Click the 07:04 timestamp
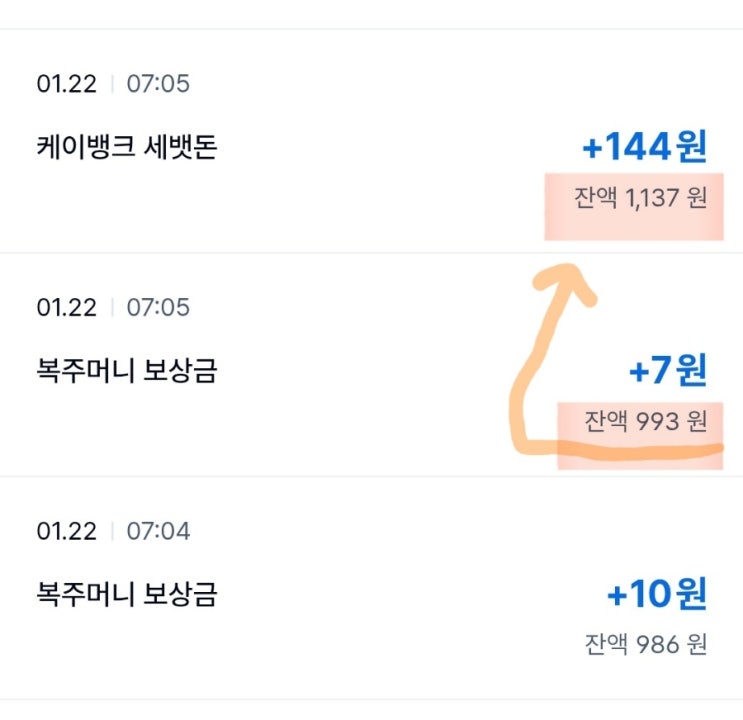The image size is (743, 720). pos(158,531)
